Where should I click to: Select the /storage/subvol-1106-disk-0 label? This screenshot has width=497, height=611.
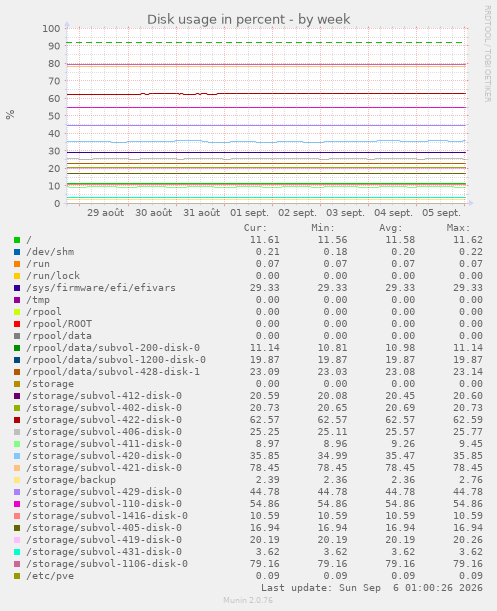(107, 564)
